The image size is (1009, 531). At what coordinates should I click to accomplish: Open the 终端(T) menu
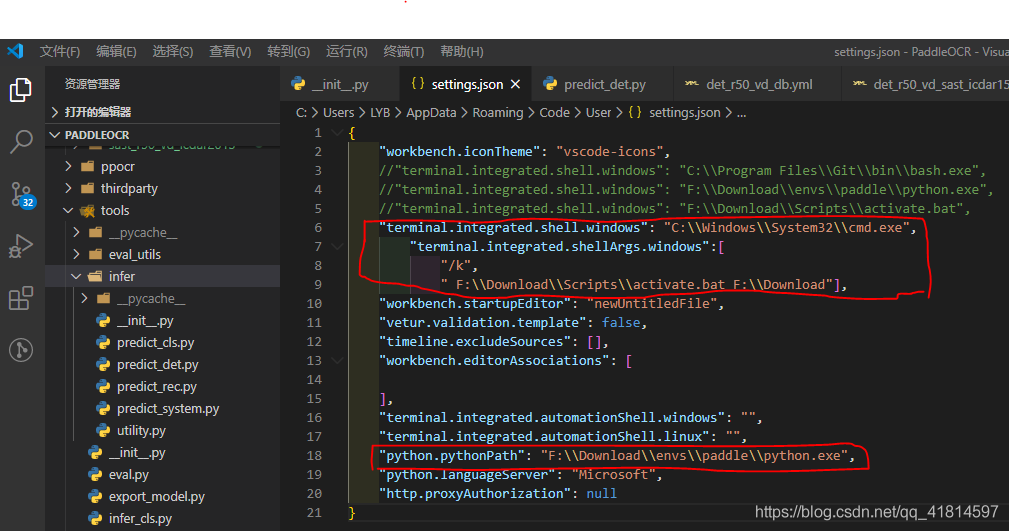(x=404, y=51)
